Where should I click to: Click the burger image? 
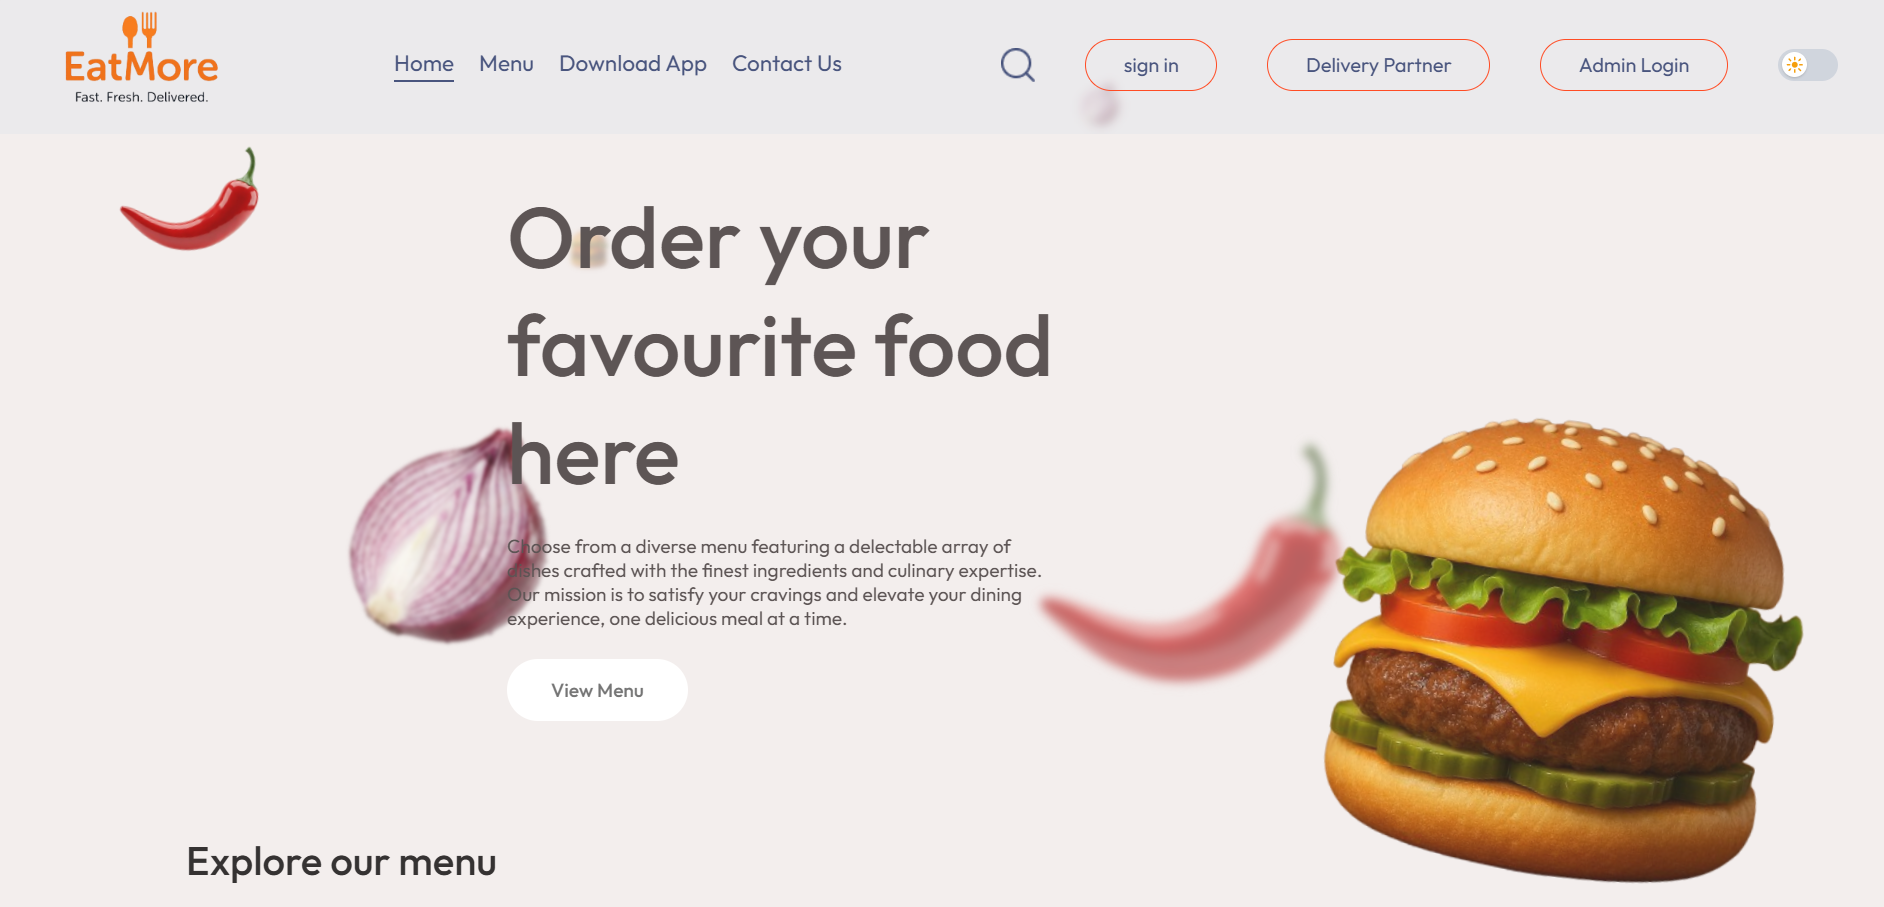1562,650
